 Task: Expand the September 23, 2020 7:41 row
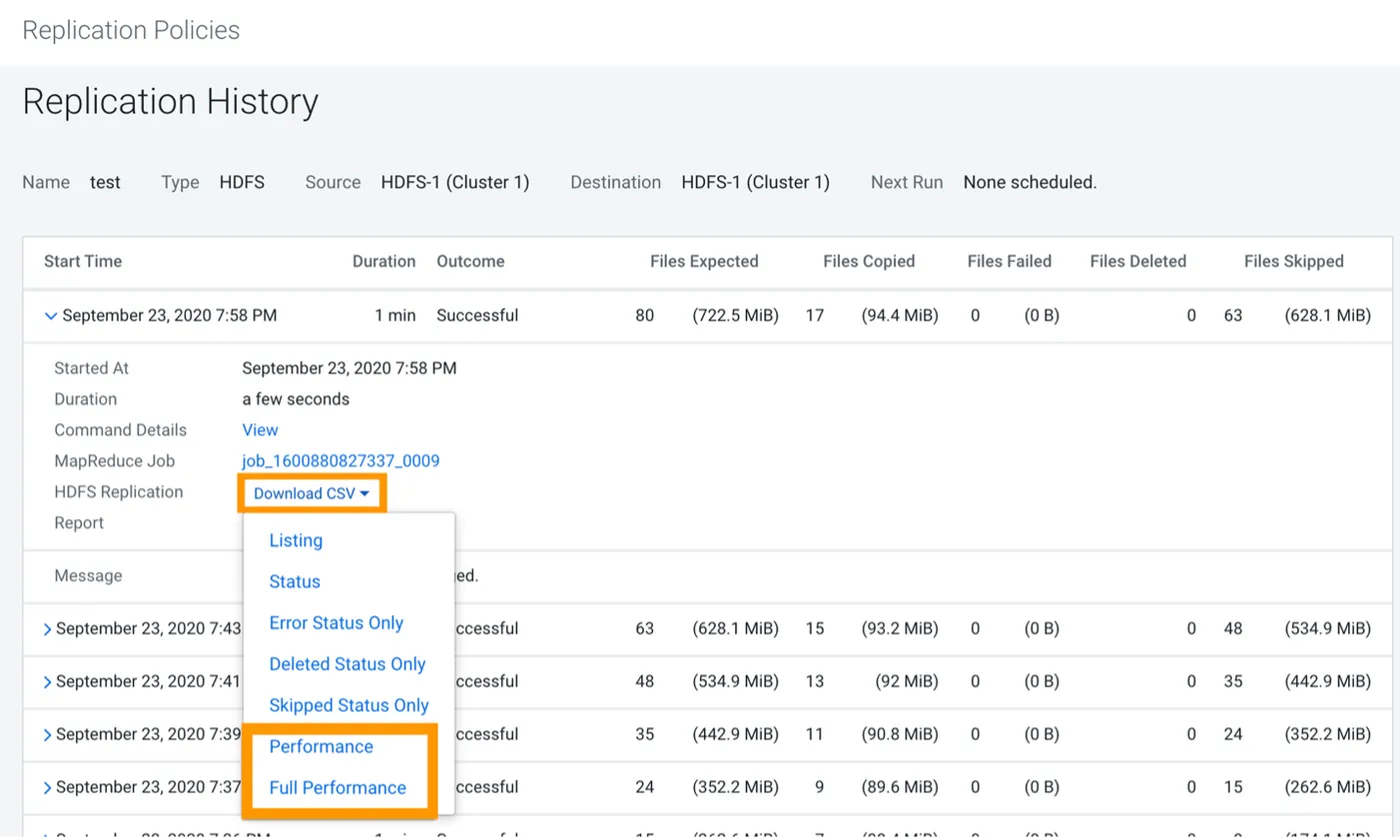click(x=47, y=682)
